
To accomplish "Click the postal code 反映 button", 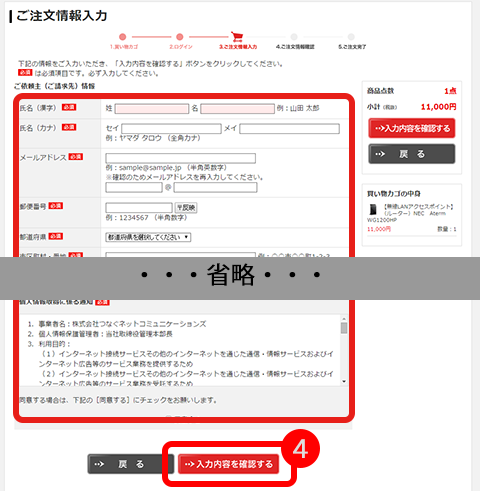I will [186, 208].
